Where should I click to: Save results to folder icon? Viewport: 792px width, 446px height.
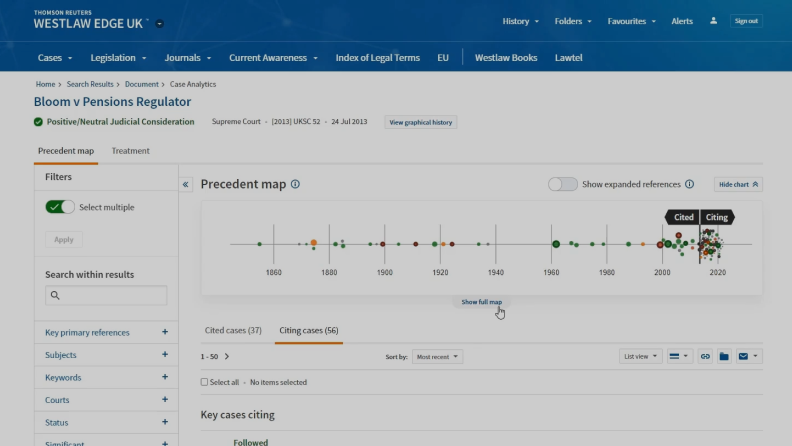(724, 356)
